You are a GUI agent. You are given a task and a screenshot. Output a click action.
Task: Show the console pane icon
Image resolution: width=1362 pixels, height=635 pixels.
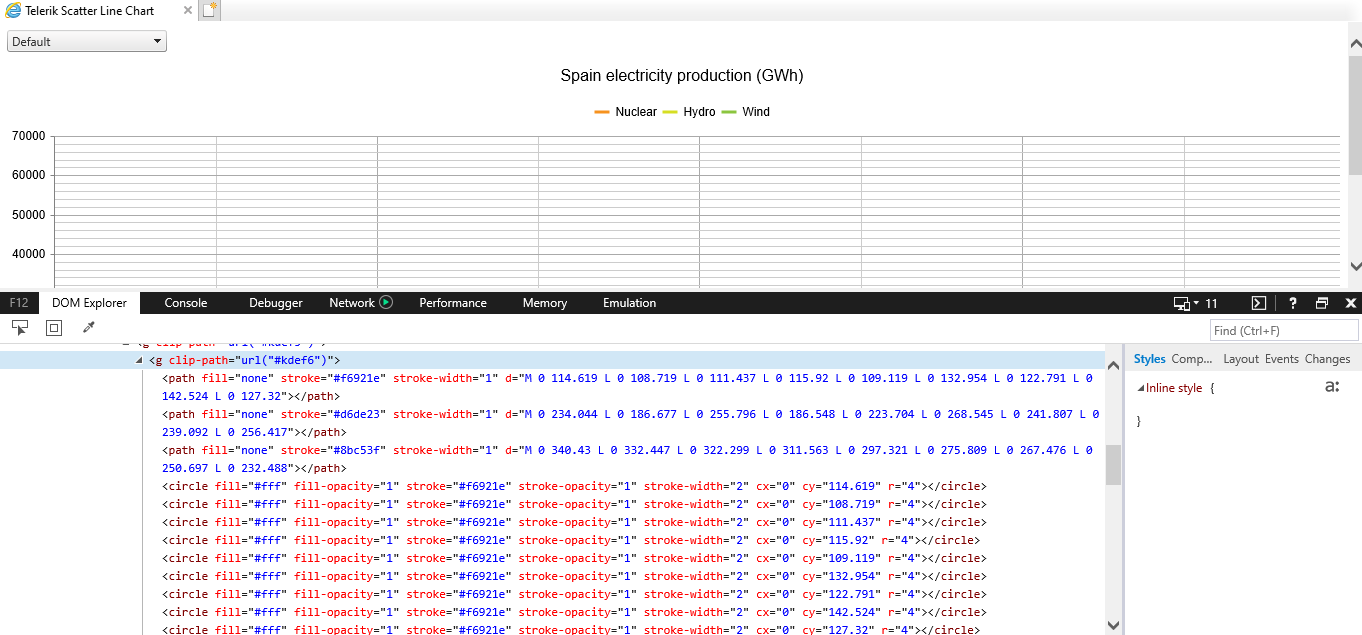point(1259,303)
